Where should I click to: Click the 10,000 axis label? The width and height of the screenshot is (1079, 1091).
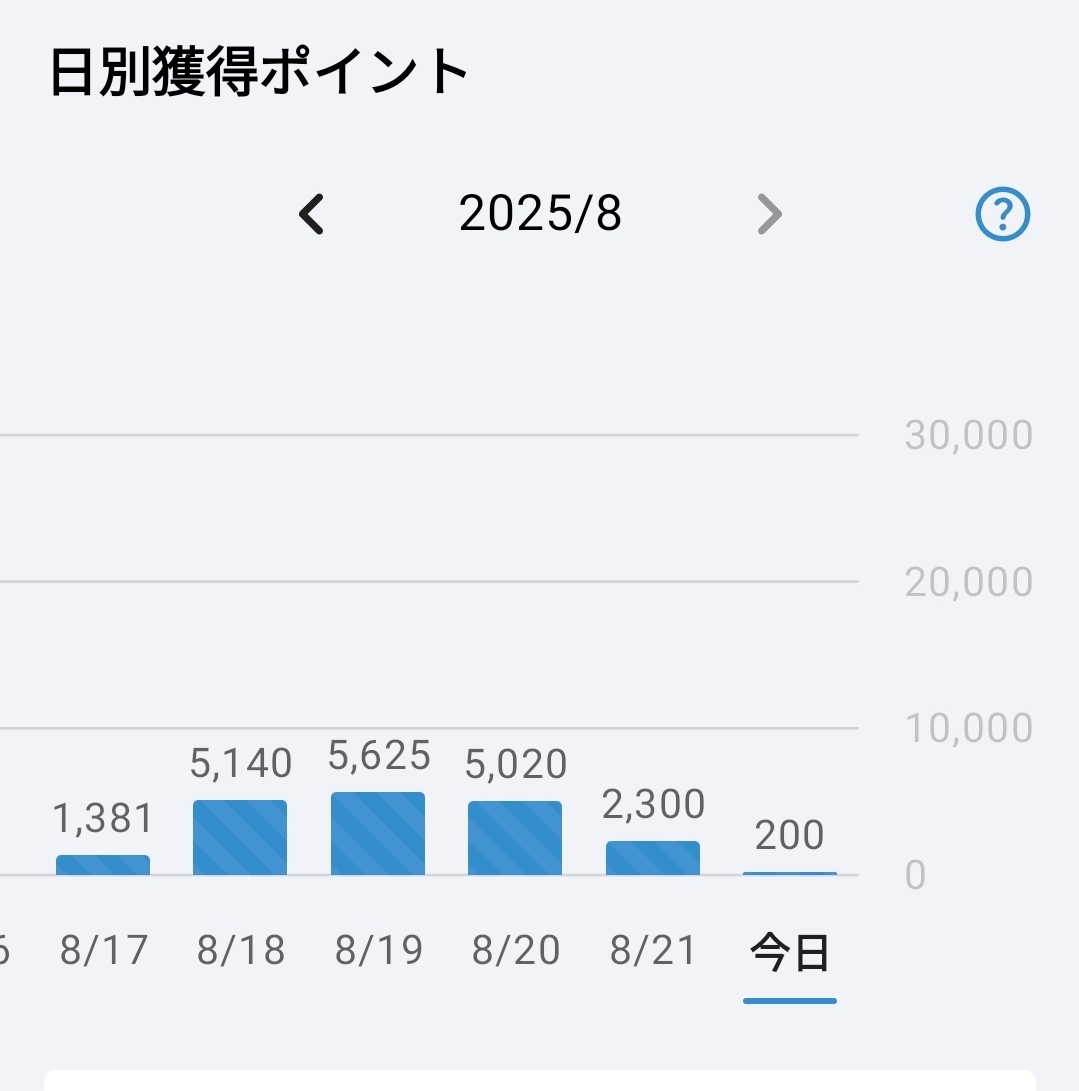coord(968,728)
